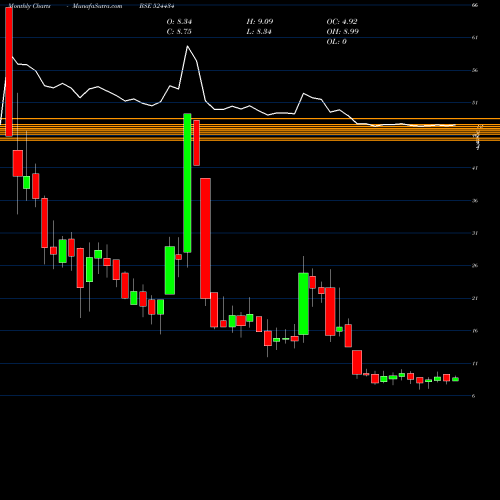Click the 6 price axis label
500x500 pixels.
(474, 396)
